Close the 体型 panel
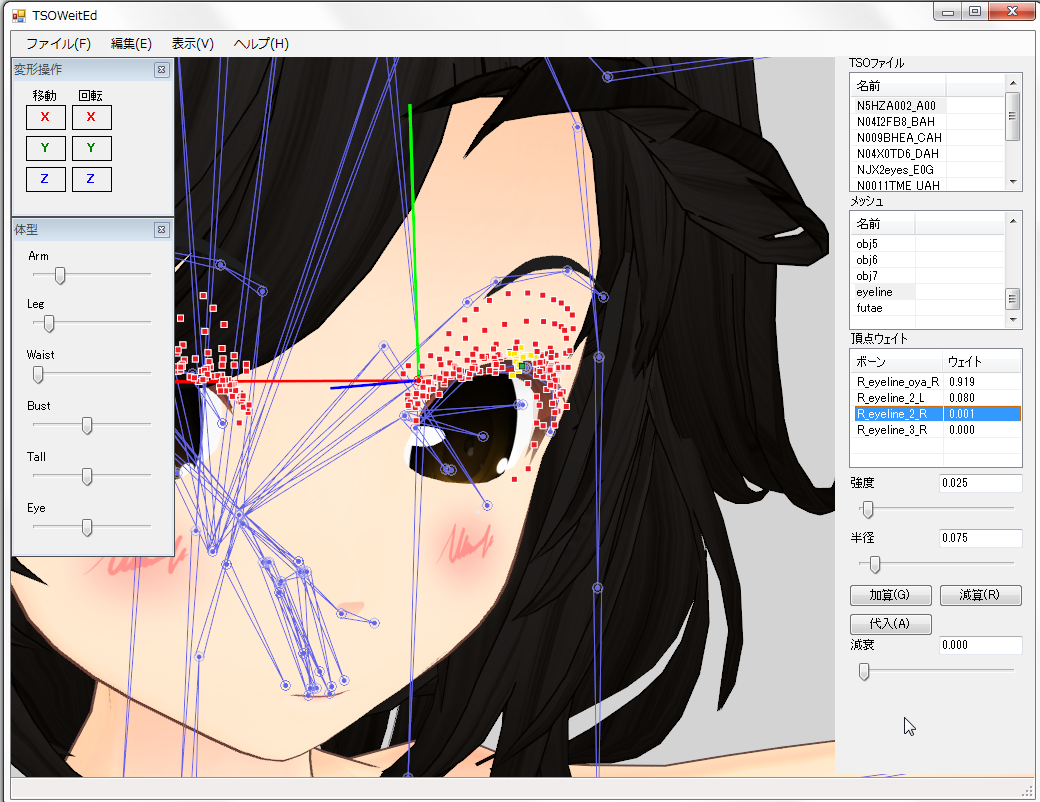 [161, 230]
